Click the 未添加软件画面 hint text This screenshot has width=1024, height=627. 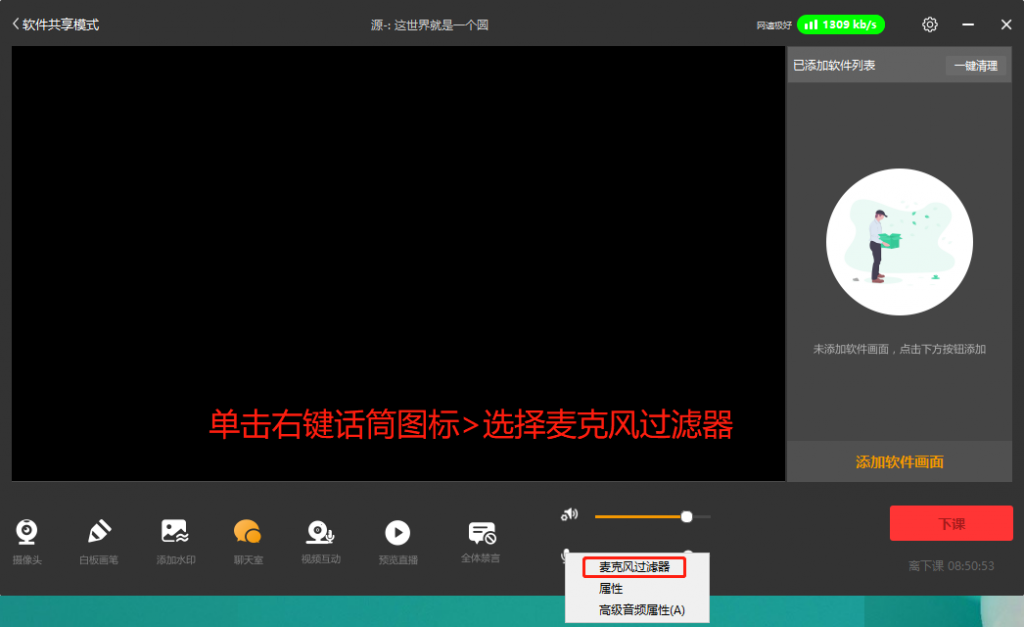click(x=899, y=349)
